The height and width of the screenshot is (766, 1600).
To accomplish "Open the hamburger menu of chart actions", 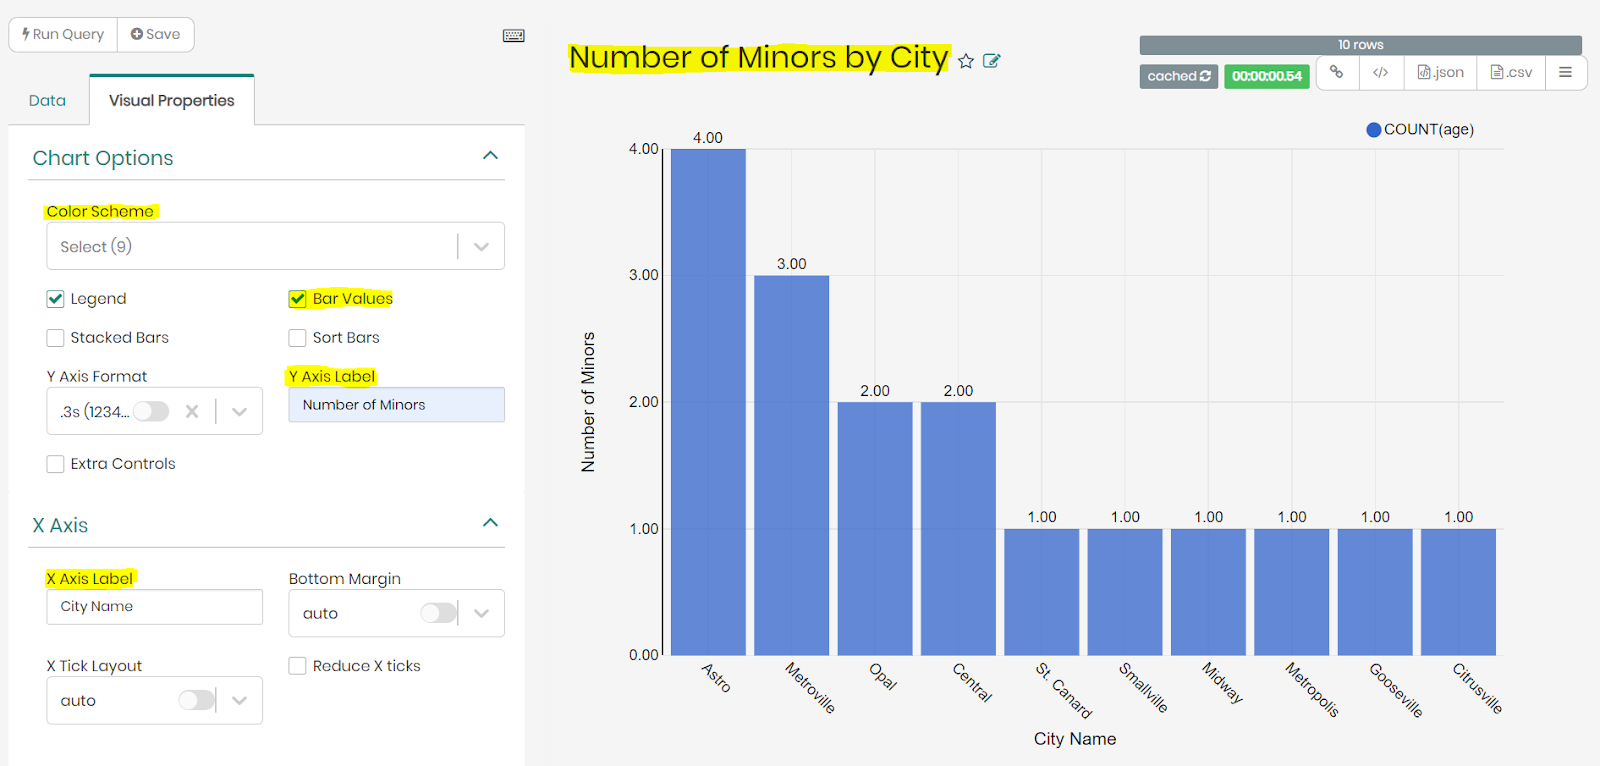I will (x=1565, y=73).
